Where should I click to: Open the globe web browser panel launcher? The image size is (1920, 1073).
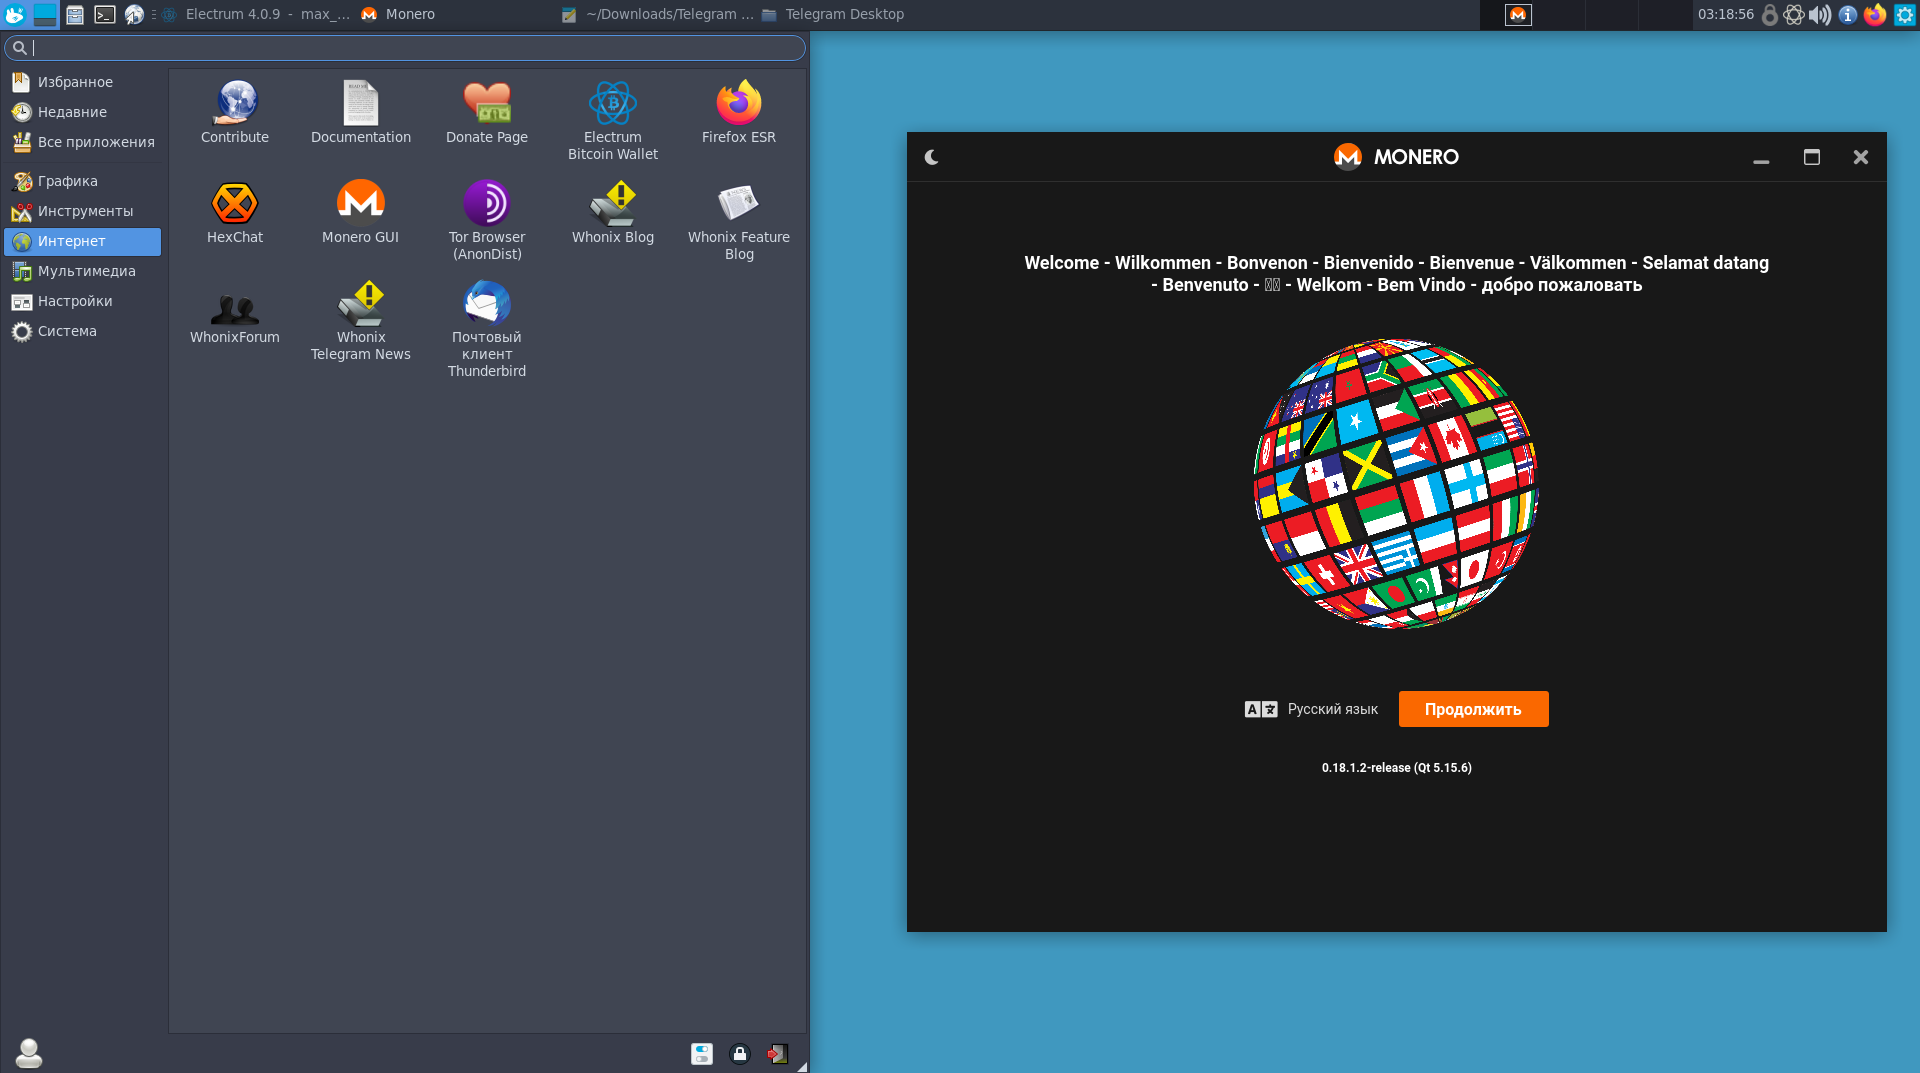click(134, 14)
